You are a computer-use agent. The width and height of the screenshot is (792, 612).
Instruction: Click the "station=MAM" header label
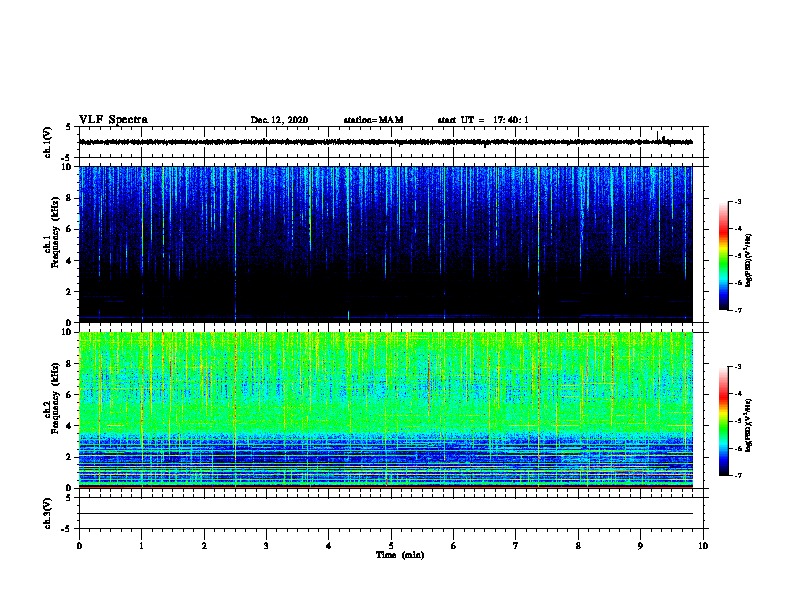[373, 120]
